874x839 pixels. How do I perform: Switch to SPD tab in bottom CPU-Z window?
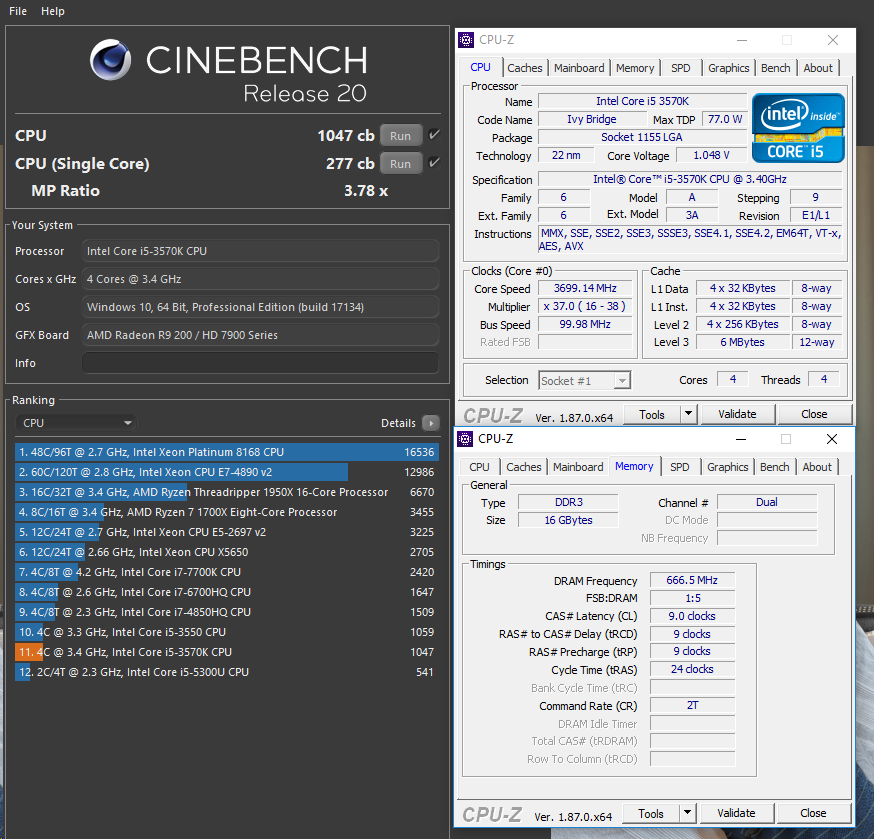(679, 467)
